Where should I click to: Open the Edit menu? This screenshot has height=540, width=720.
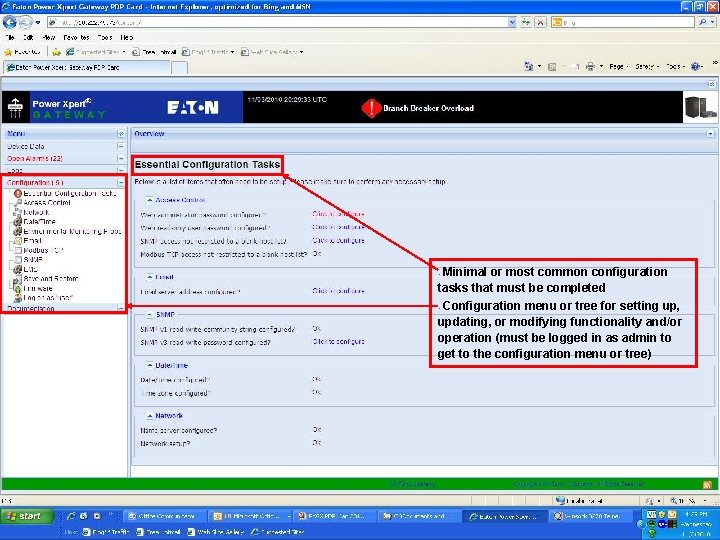pyautogui.click(x=28, y=38)
